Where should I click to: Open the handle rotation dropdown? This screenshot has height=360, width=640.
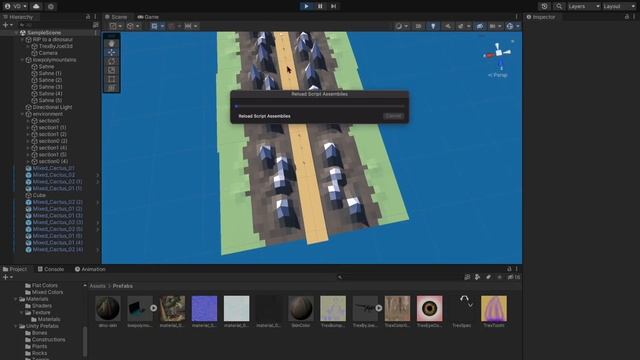point(133,26)
